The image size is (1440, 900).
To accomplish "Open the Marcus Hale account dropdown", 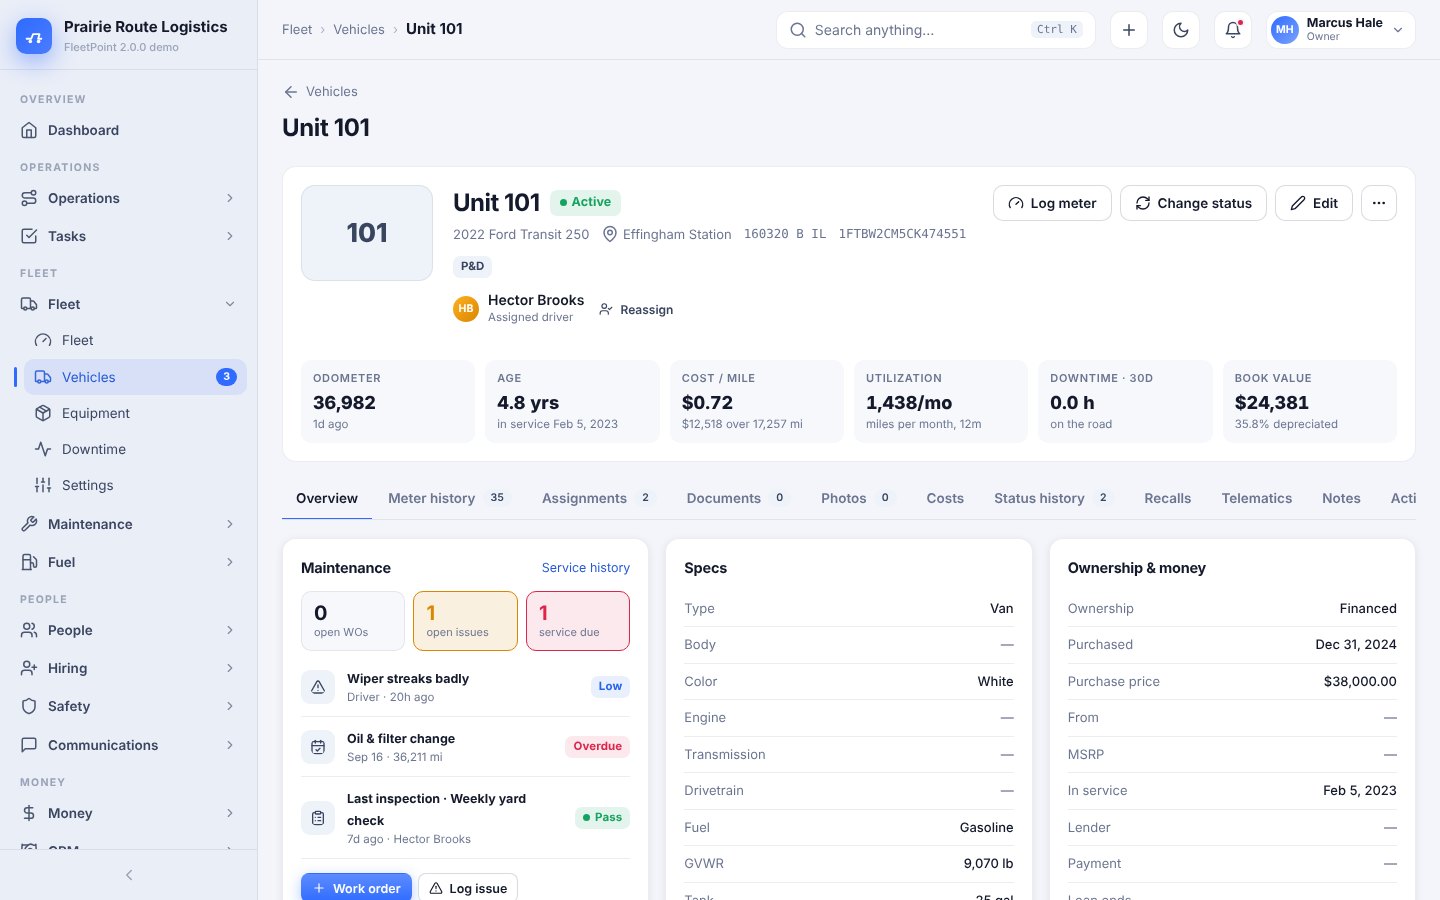I will 1341,30.
